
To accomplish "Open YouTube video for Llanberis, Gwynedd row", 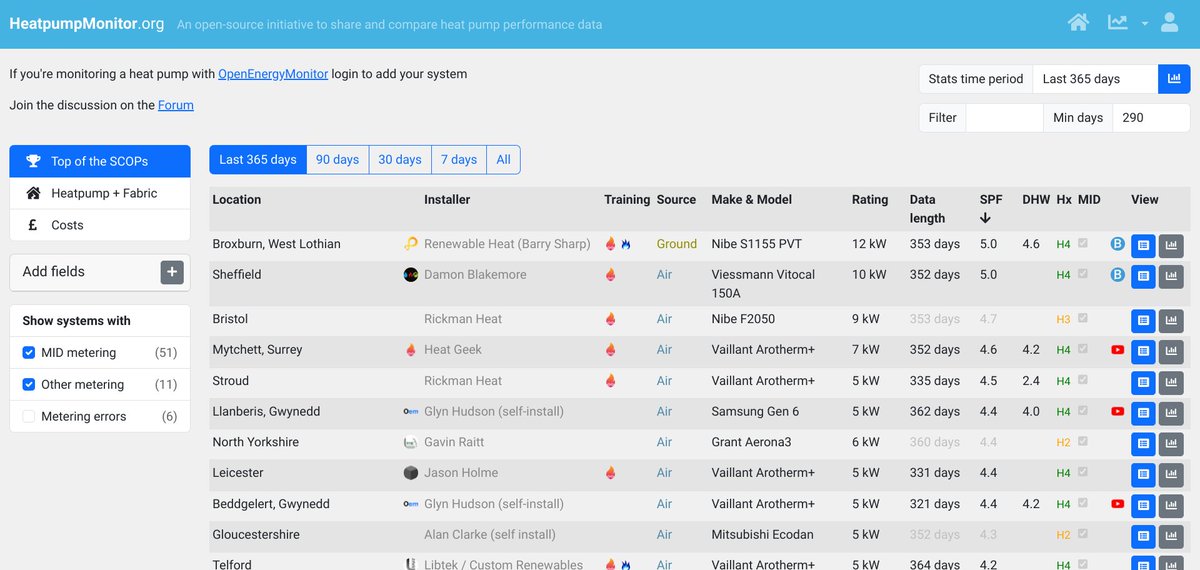I will [1117, 411].
